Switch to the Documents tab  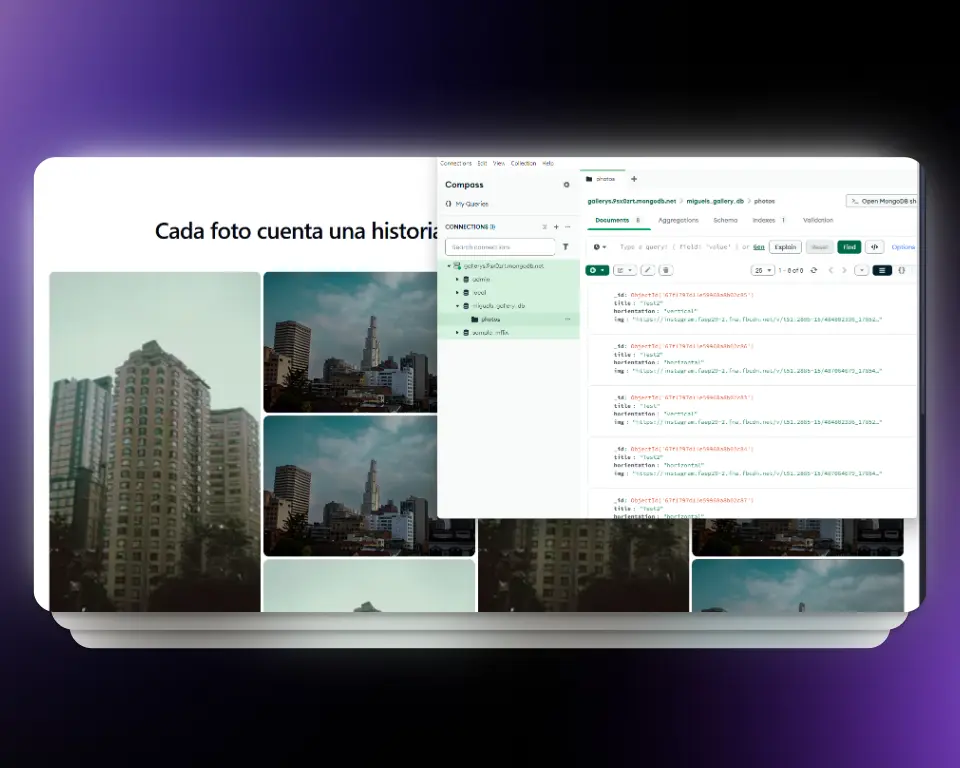(x=618, y=220)
